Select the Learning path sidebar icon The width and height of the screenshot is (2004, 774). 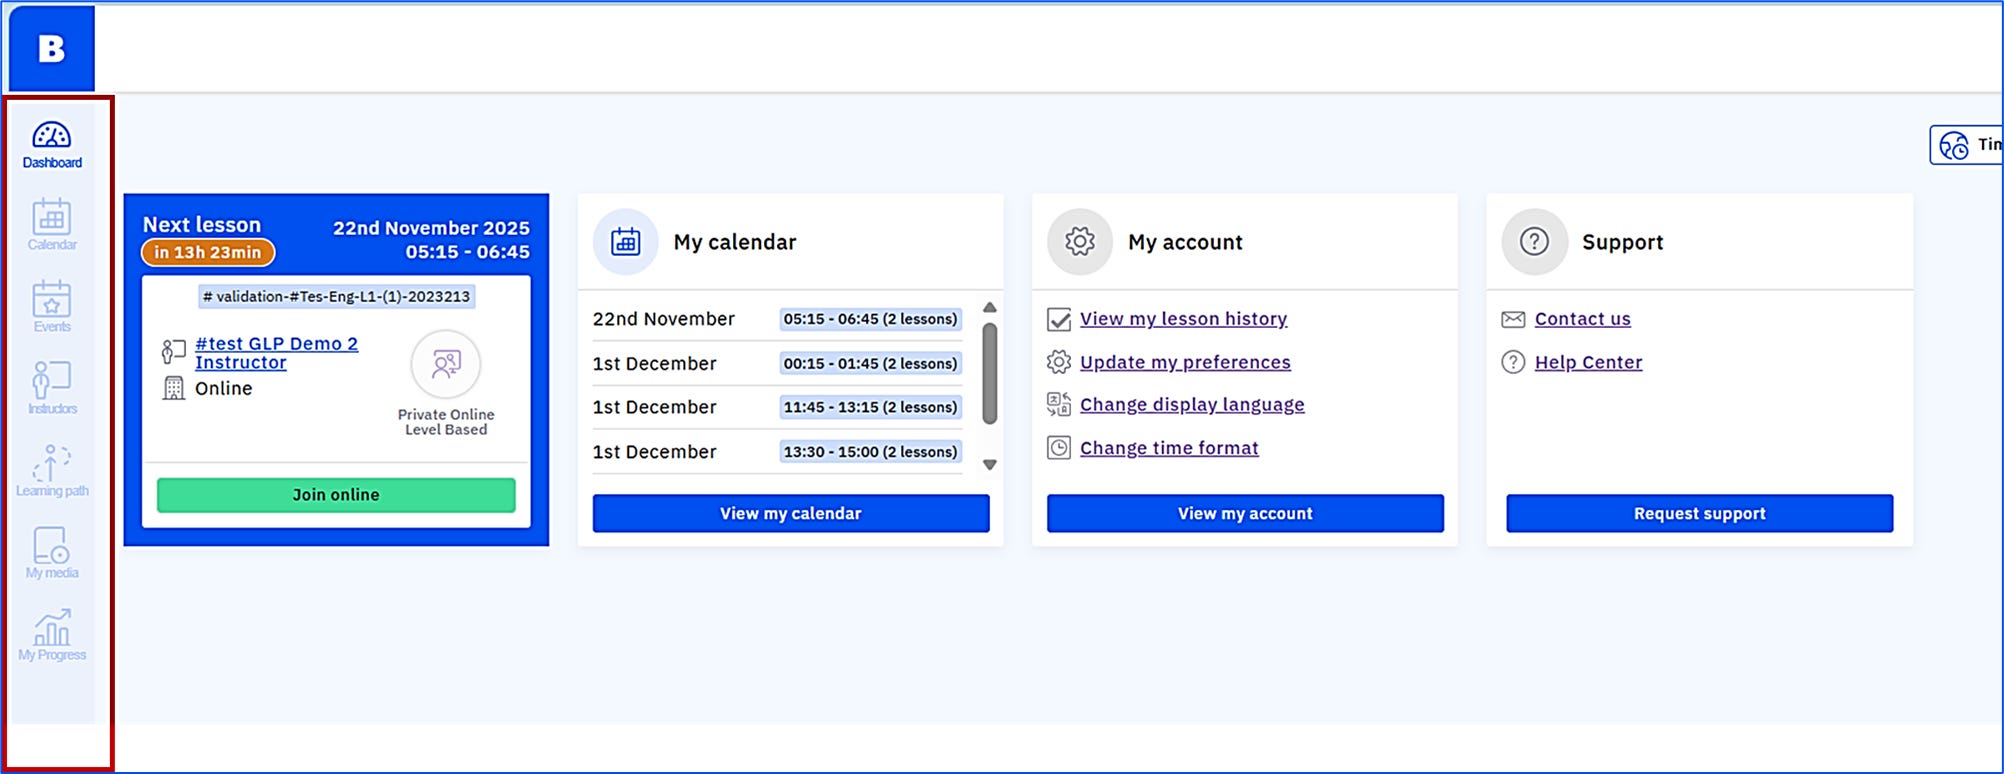point(52,471)
